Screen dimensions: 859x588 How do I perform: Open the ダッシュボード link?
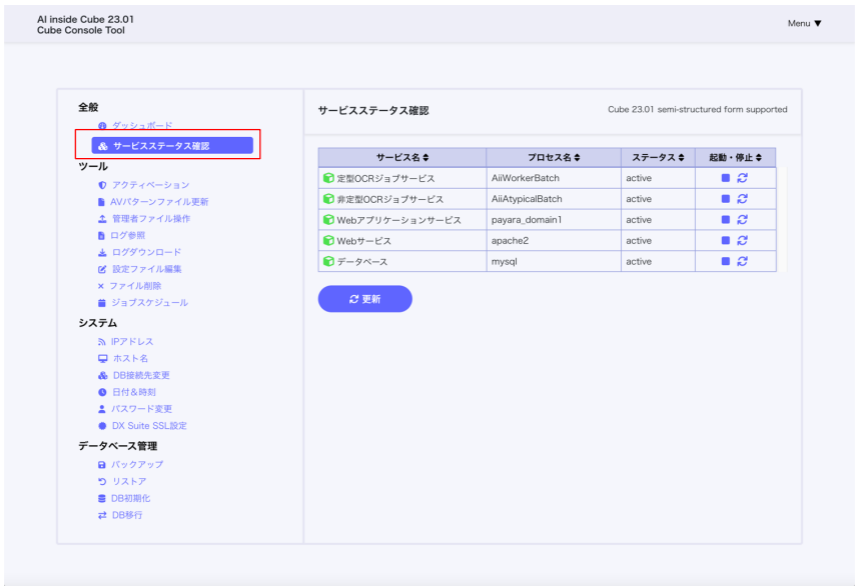tap(142, 125)
